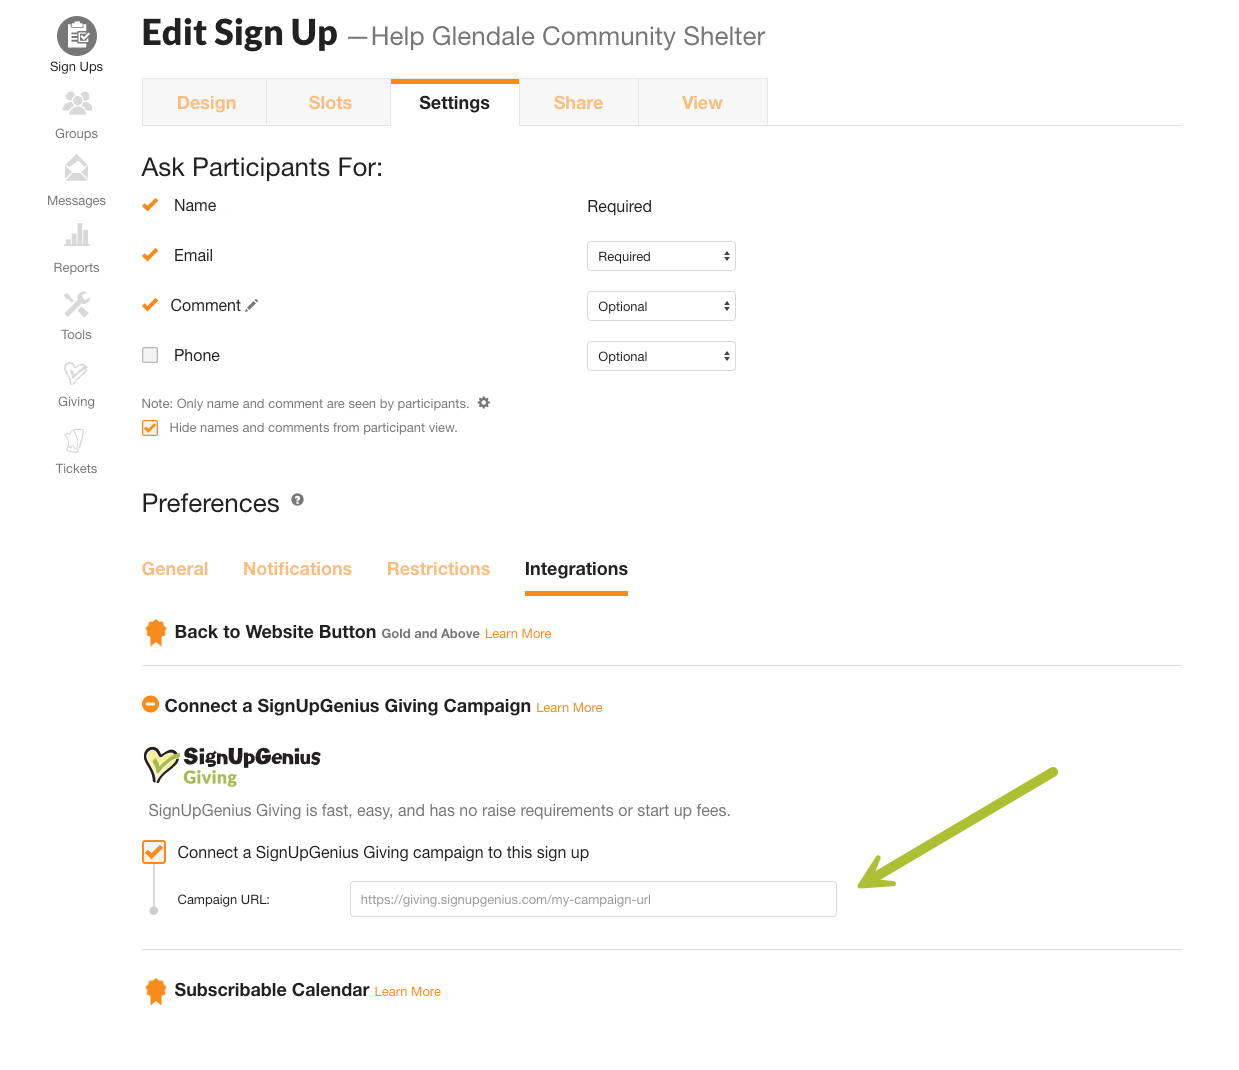Image resolution: width=1239 pixels, height=1070 pixels.
Task: Disable connecting a Giving campaign to this sign up
Action: click(153, 852)
